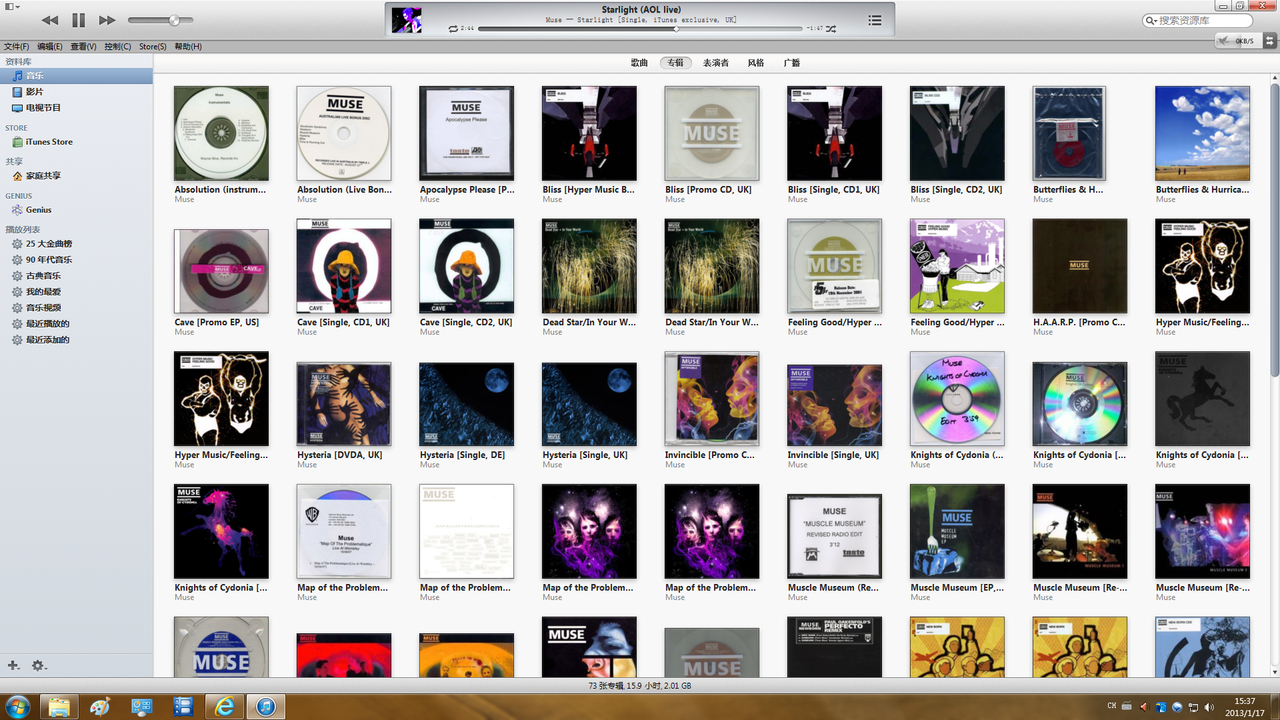Image resolution: width=1280 pixels, height=720 pixels.
Task: Skip forward to the next track
Action: point(107,20)
